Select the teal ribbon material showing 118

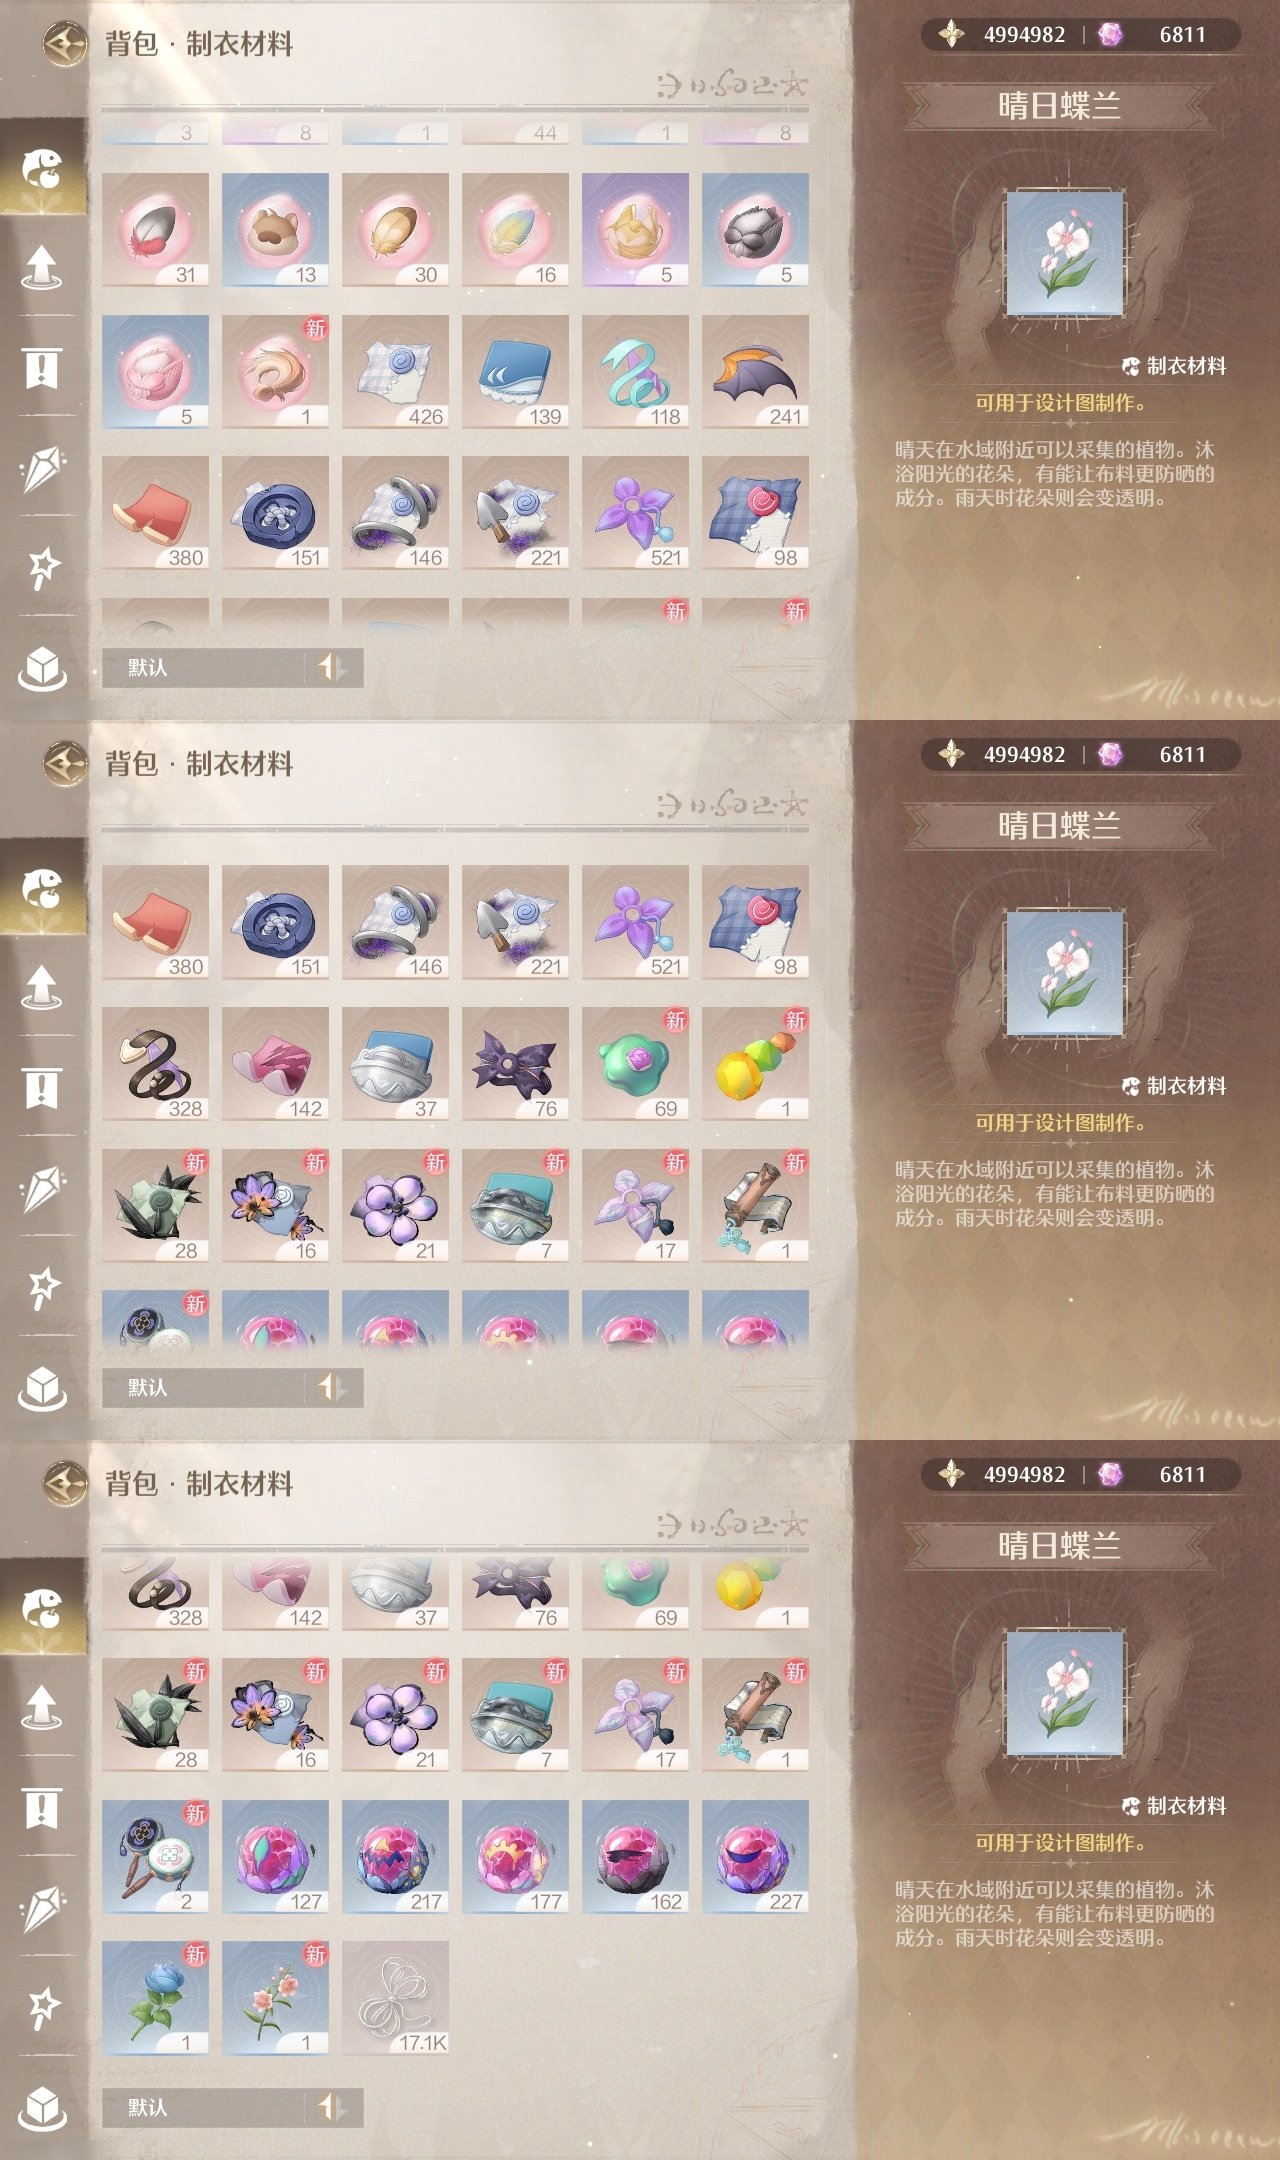[635, 372]
